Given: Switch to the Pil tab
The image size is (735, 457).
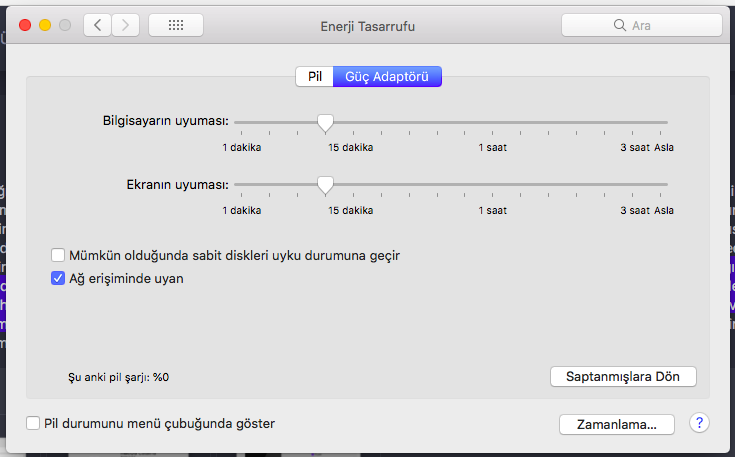Looking at the screenshot, I should tap(314, 77).
